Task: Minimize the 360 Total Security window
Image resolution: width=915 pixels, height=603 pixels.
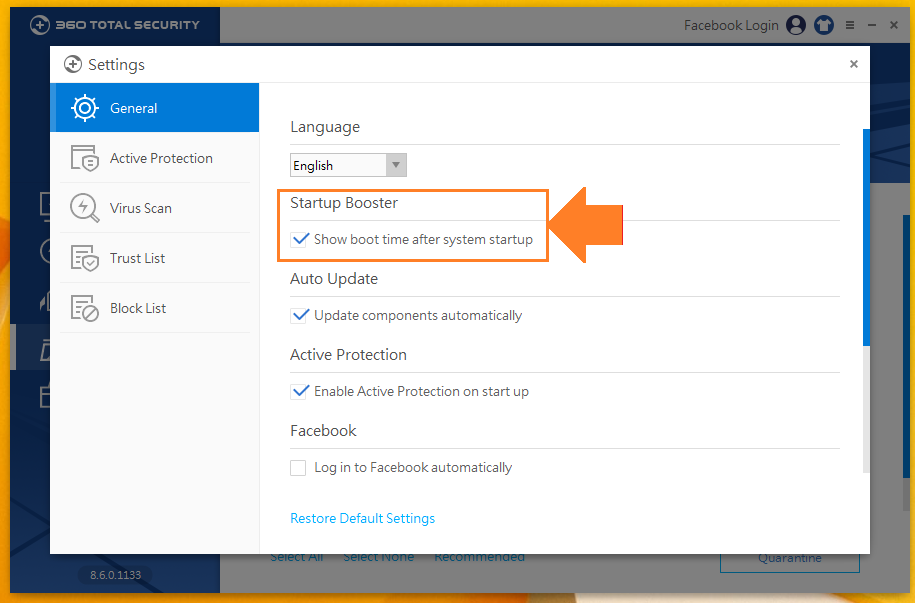Action: click(872, 25)
